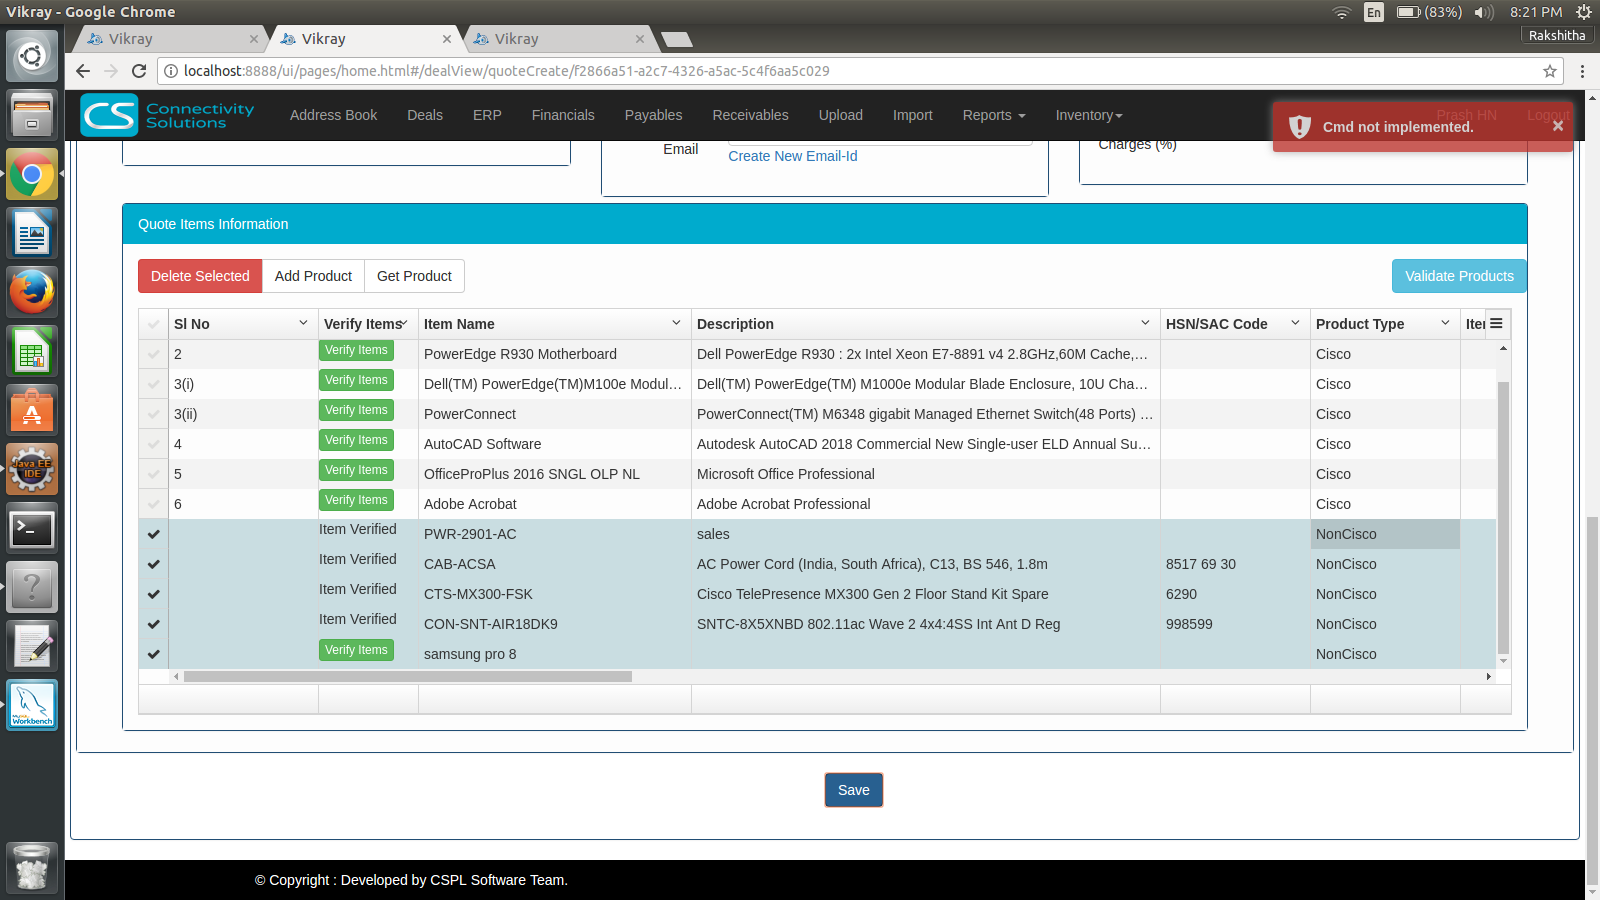The width and height of the screenshot is (1600, 900).
Task: Go back using browser back arrow
Action: [x=83, y=71]
